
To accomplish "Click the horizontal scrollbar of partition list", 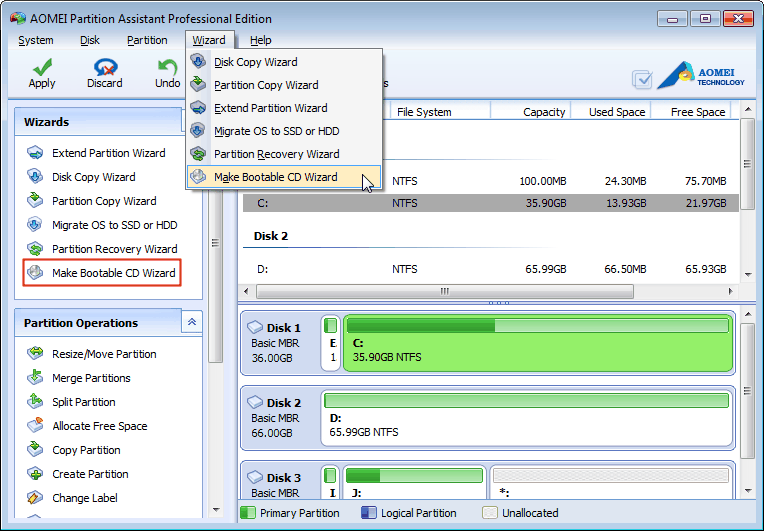I will pyautogui.click(x=444, y=291).
